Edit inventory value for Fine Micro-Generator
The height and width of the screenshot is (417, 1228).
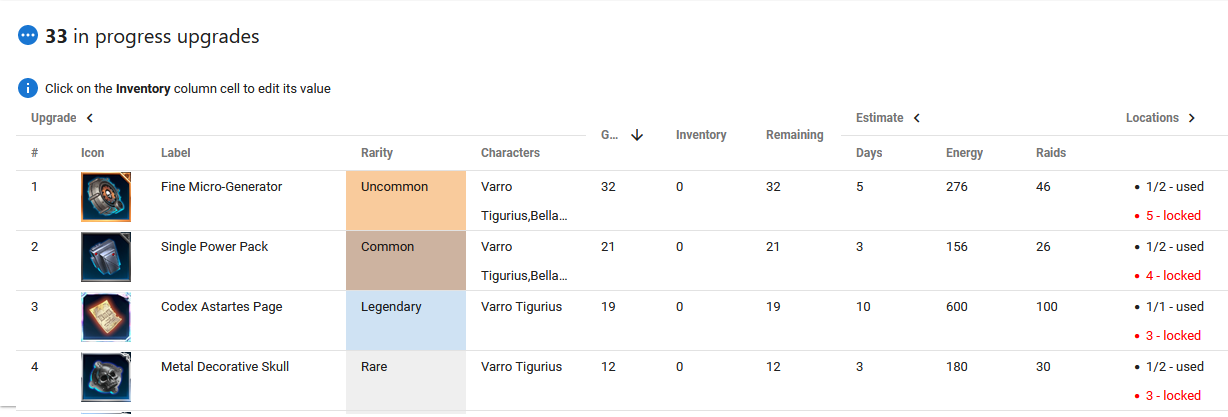coord(680,187)
